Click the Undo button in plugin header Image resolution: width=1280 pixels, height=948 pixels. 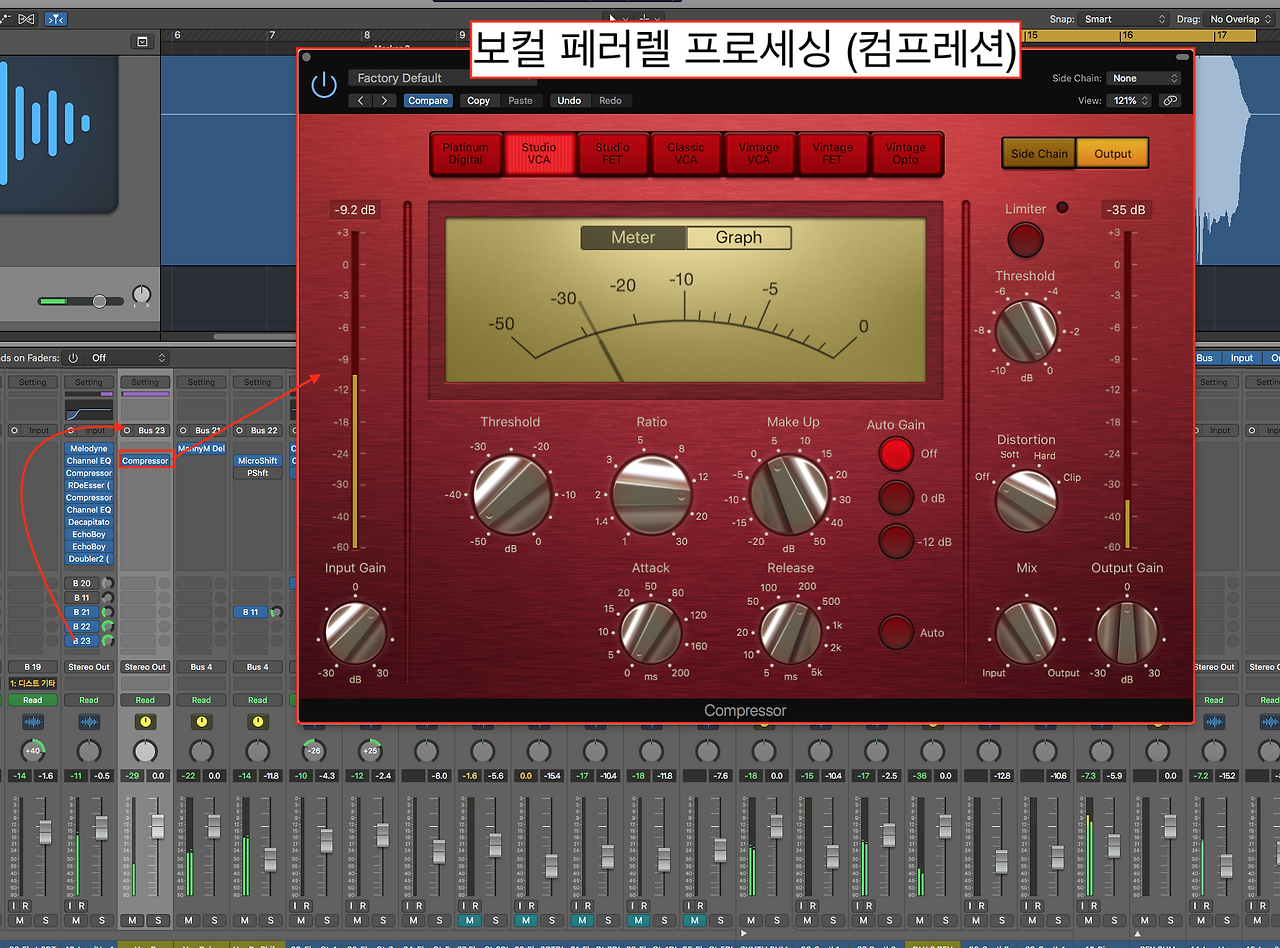tap(569, 101)
